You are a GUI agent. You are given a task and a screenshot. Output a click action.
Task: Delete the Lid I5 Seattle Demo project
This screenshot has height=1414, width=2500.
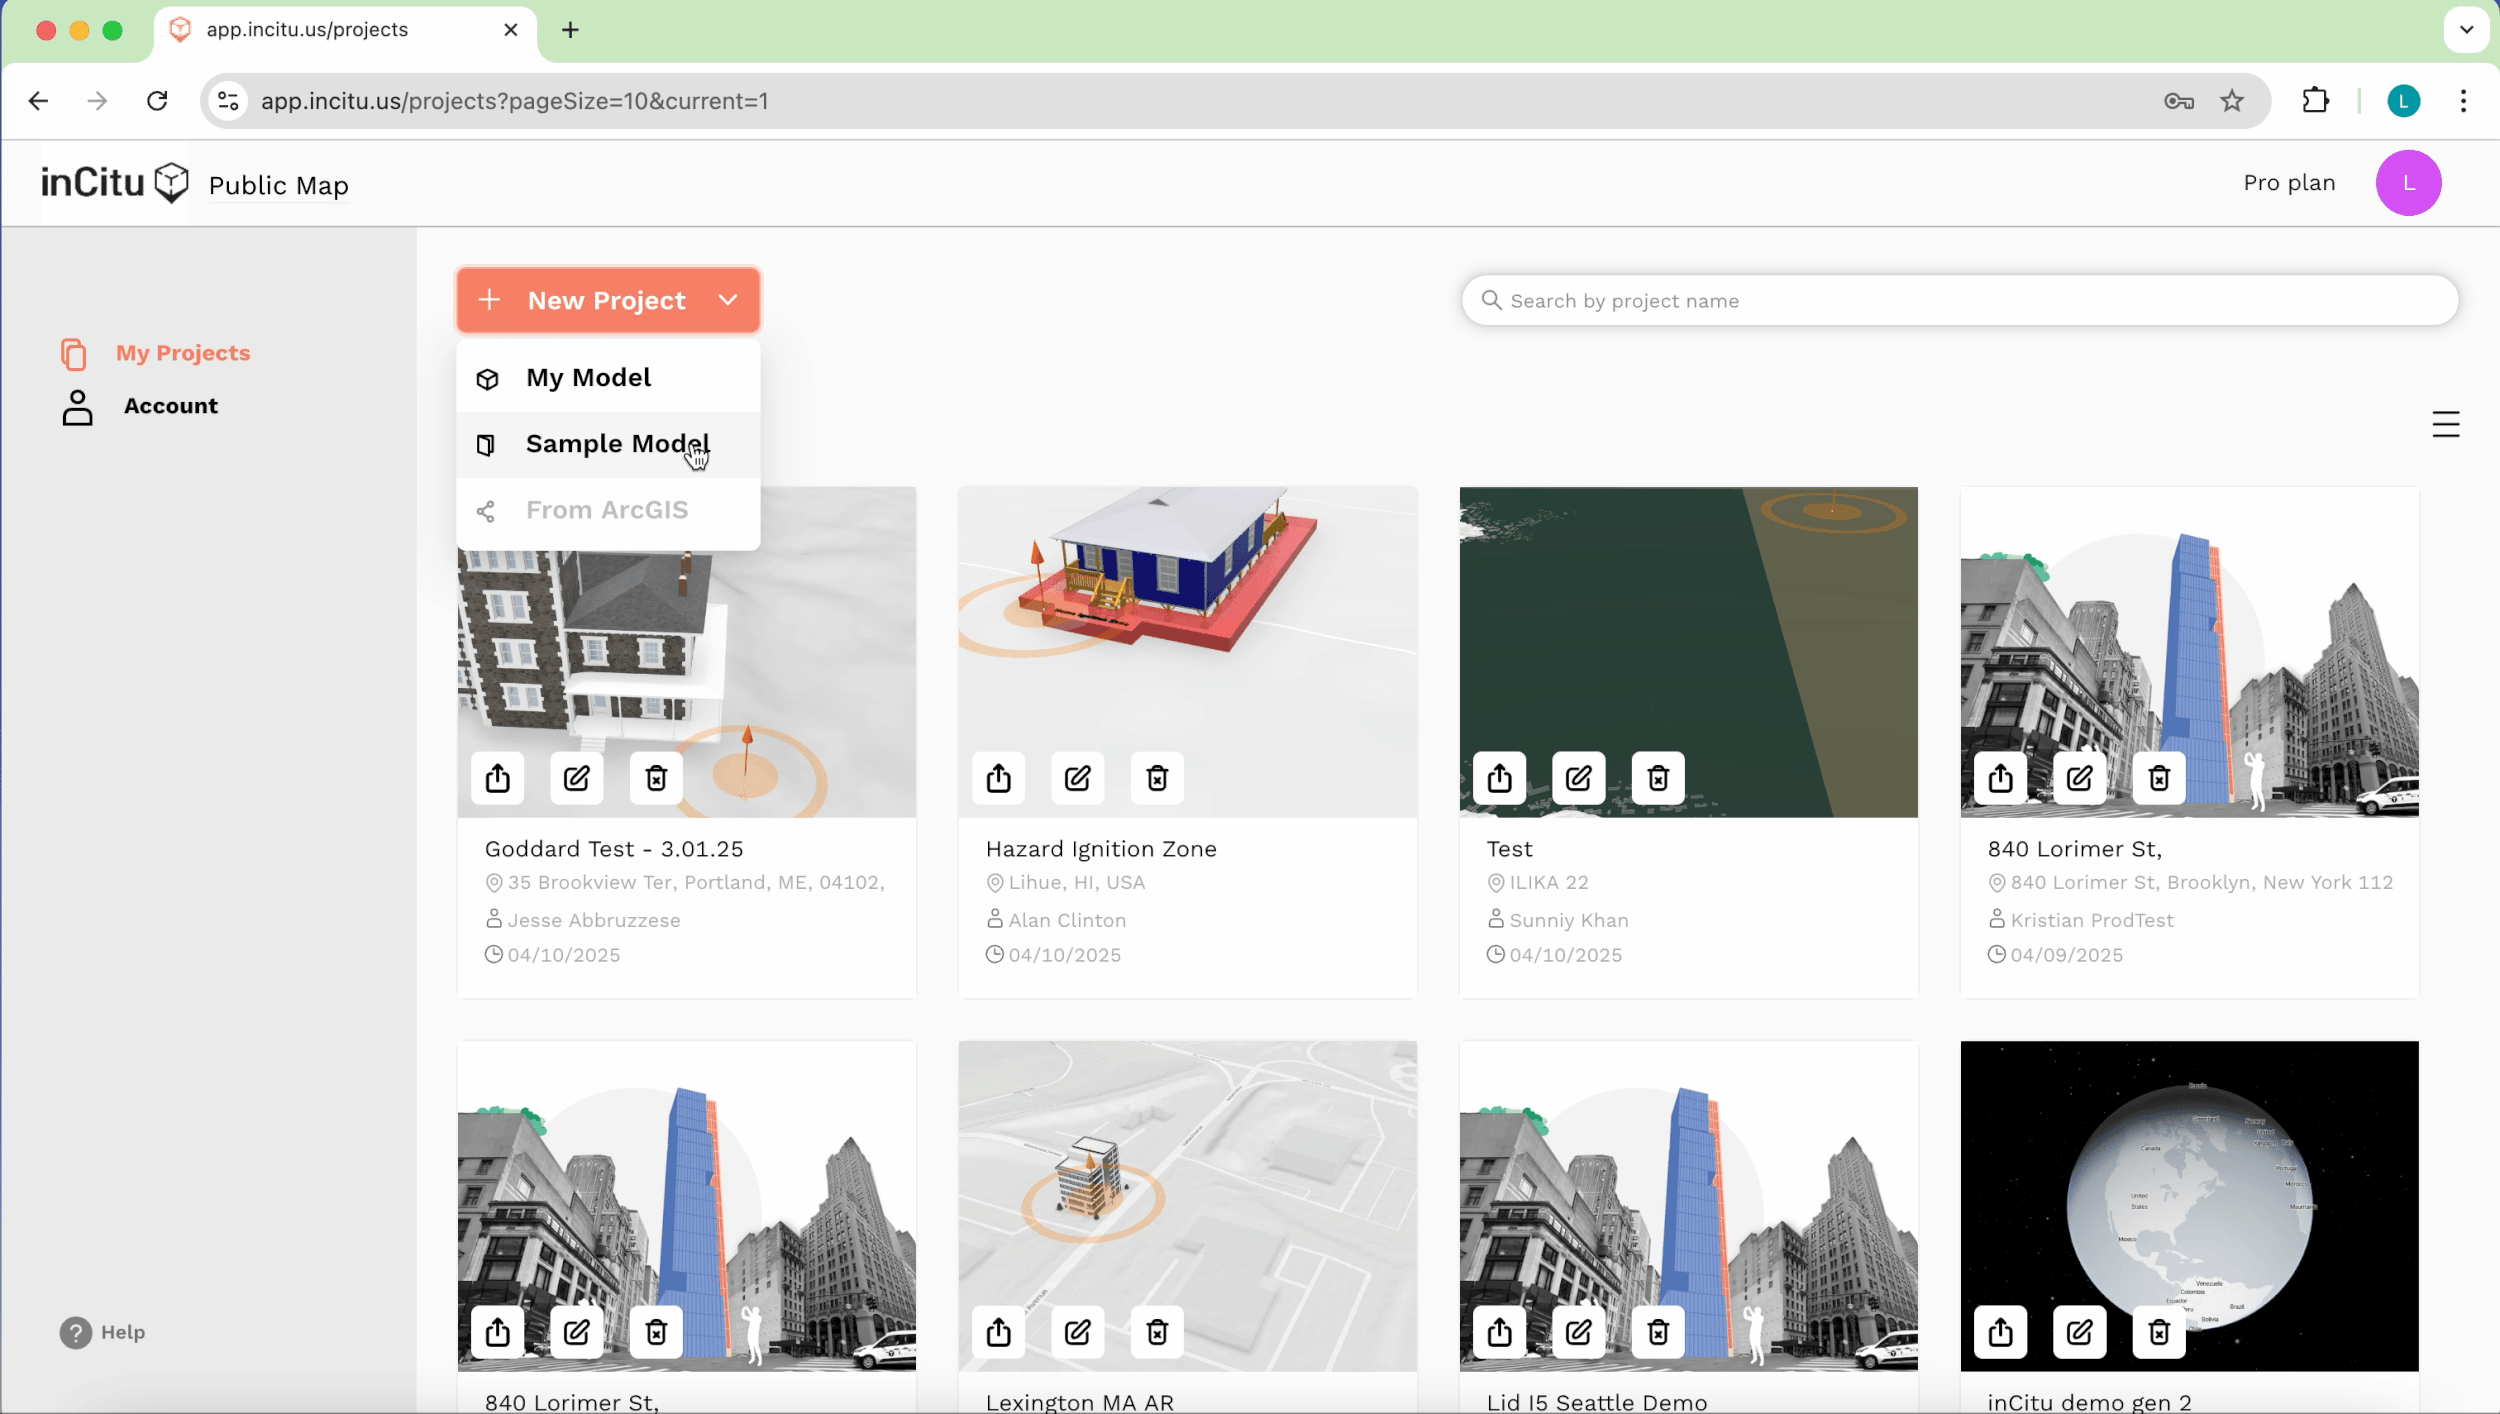pos(1658,1332)
